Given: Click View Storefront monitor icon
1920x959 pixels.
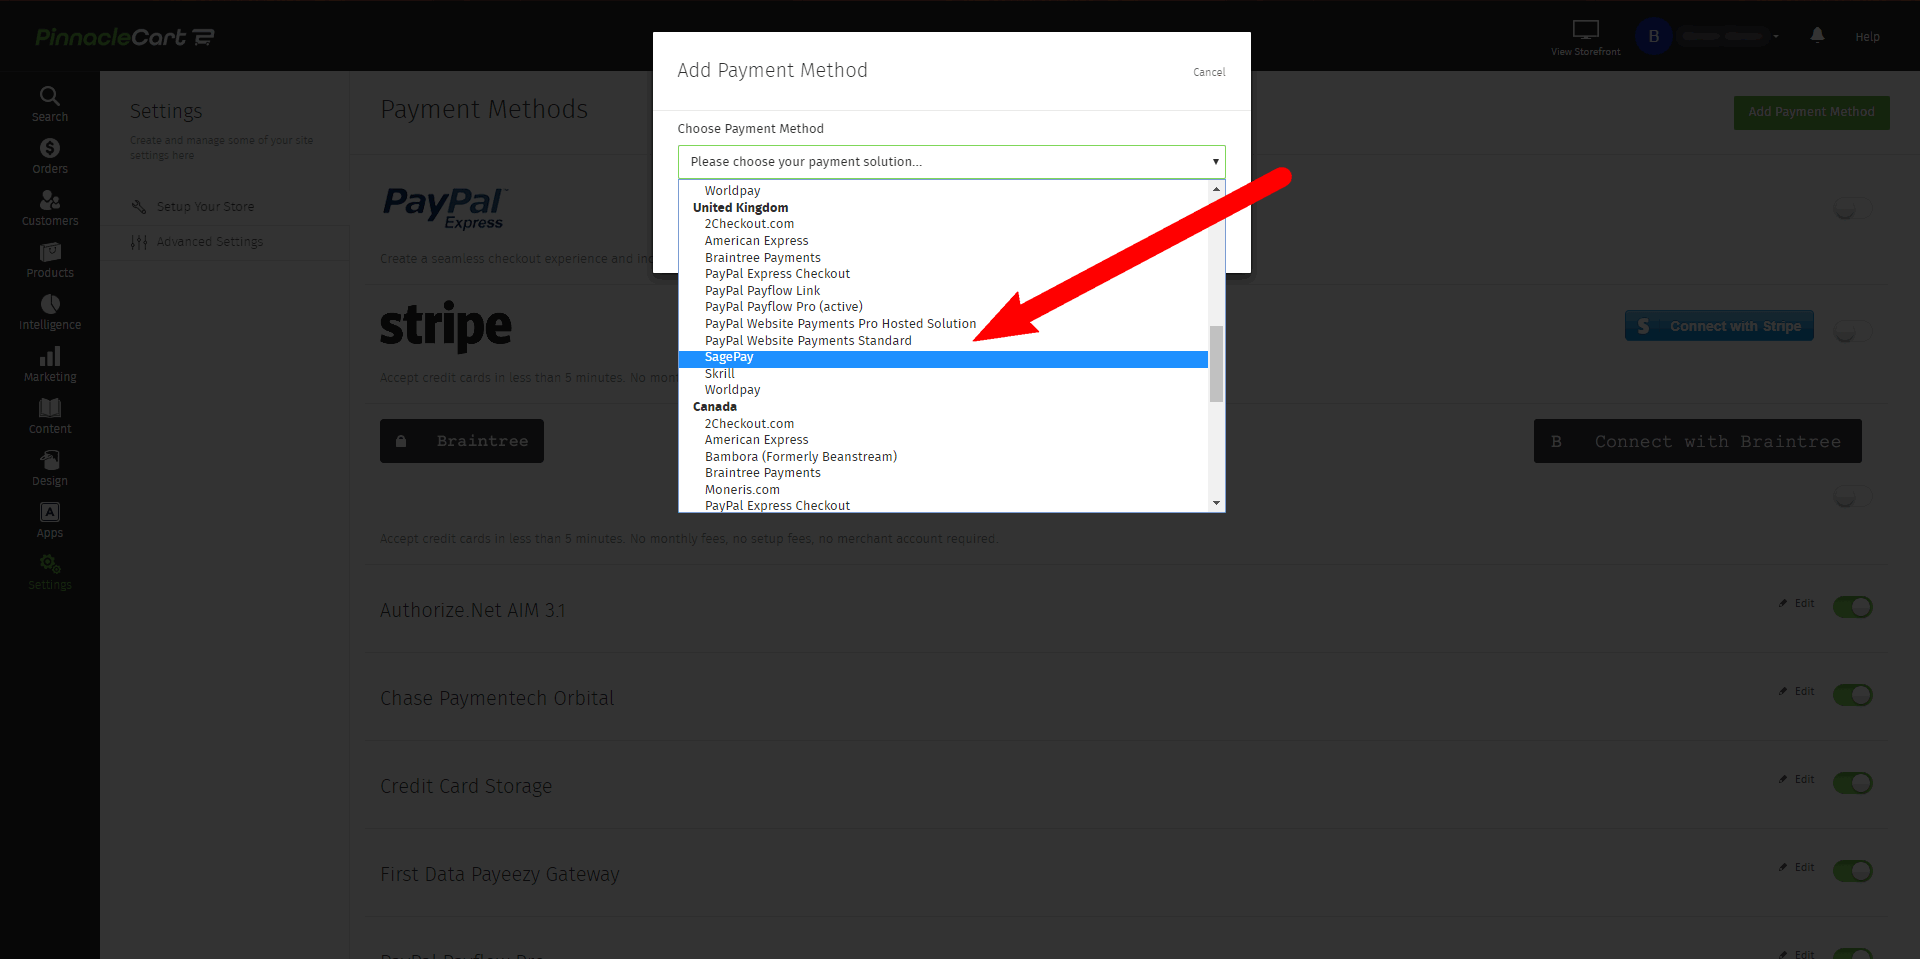Looking at the screenshot, I should [x=1586, y=30].
